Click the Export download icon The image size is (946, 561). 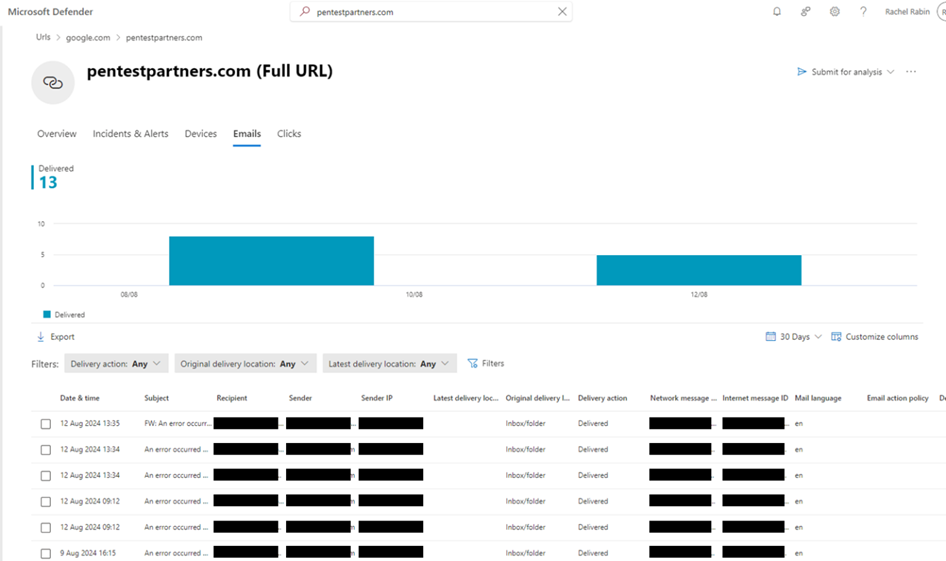[x=40, y=337]
